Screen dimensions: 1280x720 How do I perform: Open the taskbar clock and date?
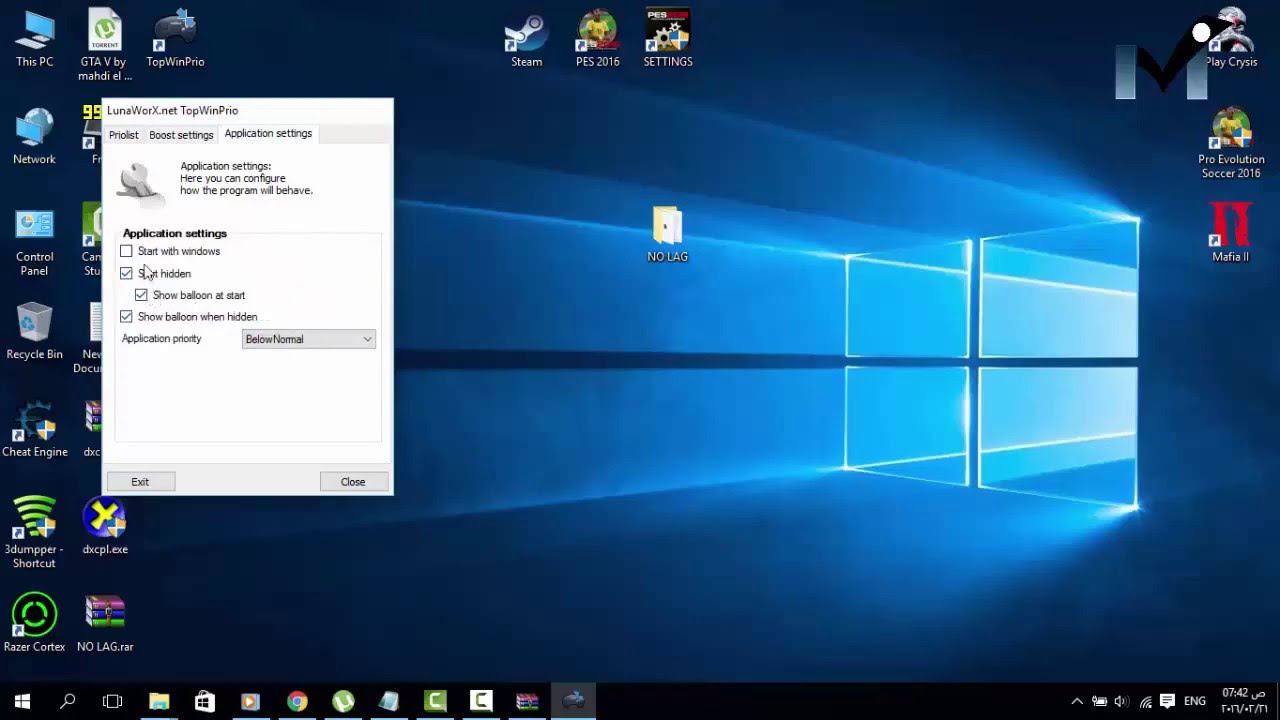(1242, 701)
